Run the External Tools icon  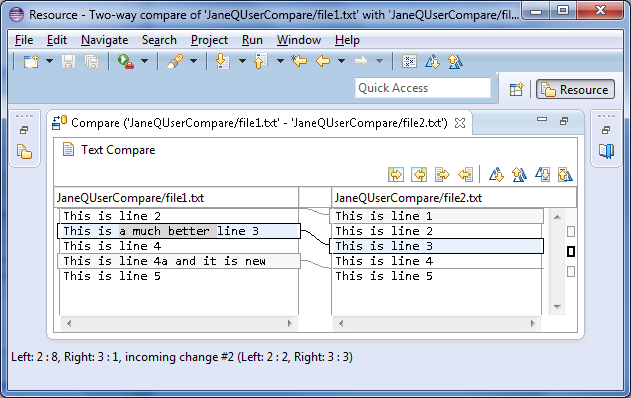pos(126,62)
